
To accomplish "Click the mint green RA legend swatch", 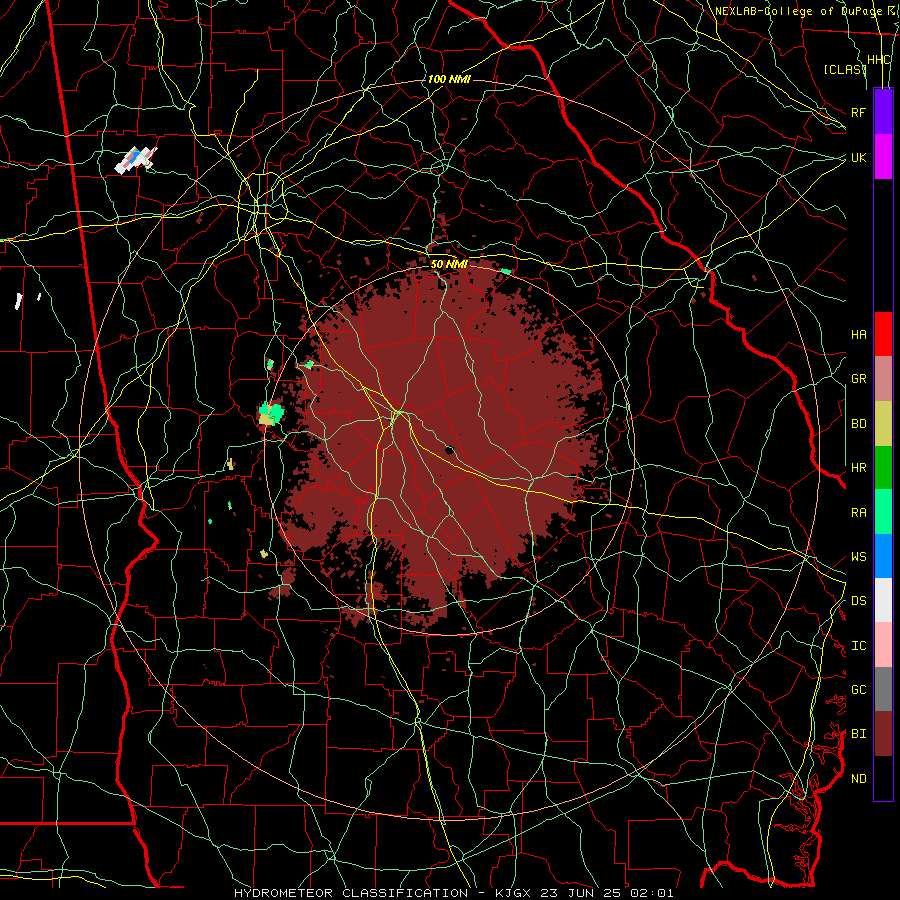I will click(883, 512).
